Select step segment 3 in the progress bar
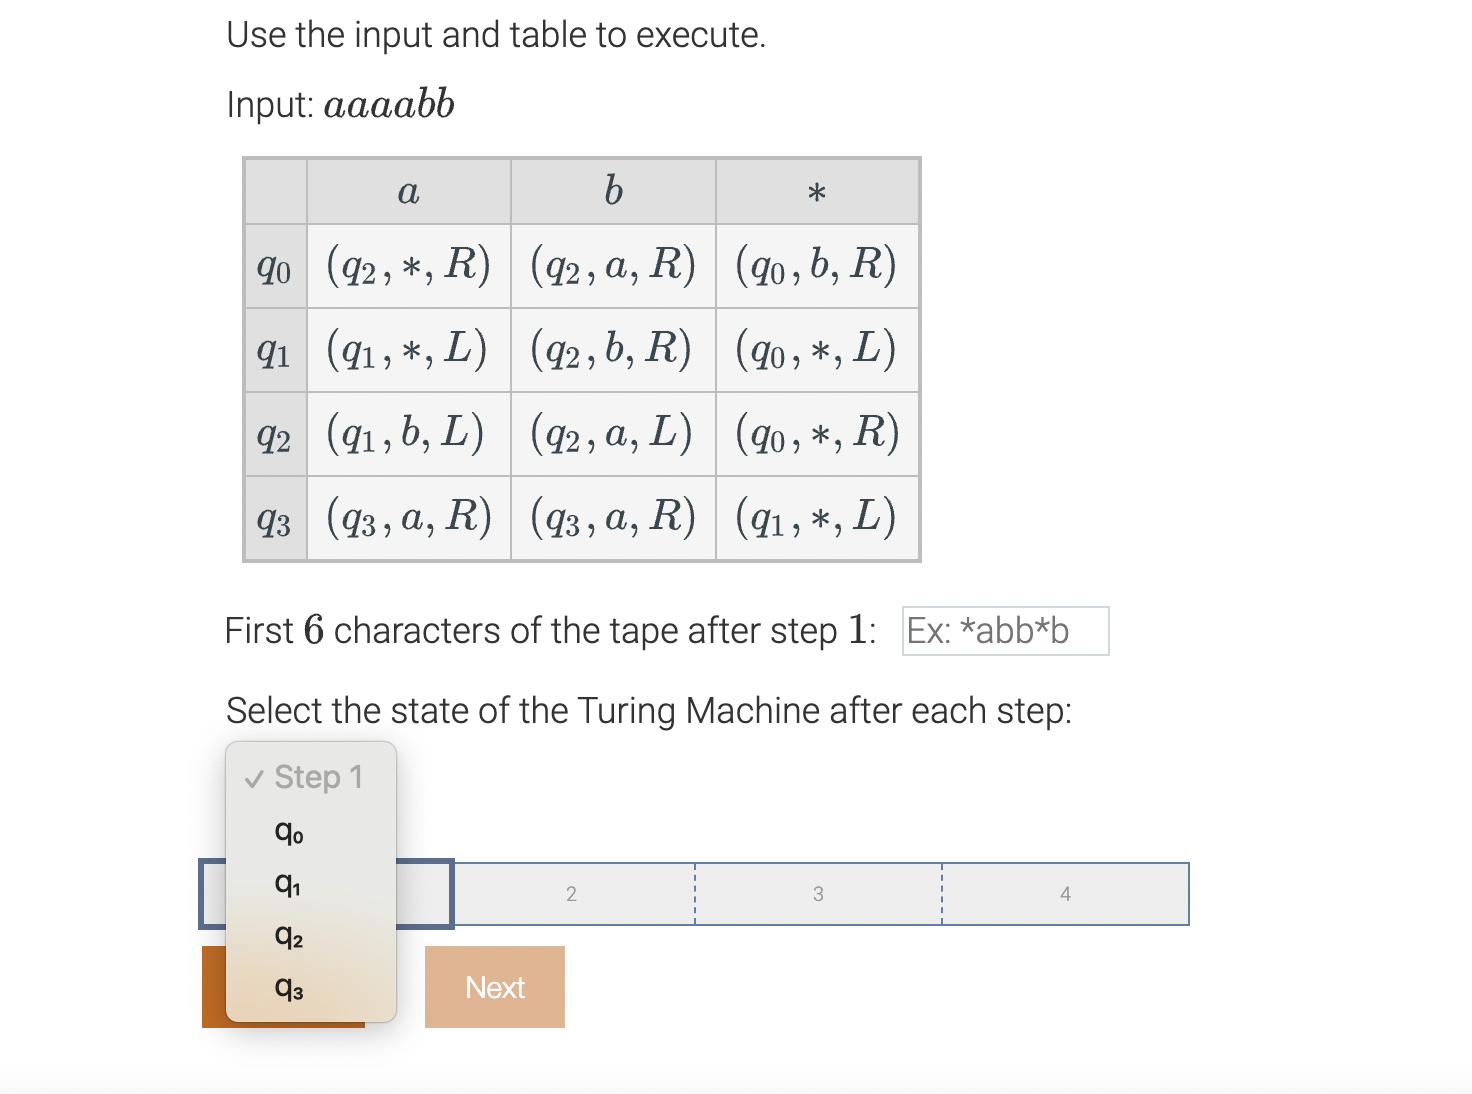Image resolution: width=1472 pixels, height=1094 pixels. [818, 894]
